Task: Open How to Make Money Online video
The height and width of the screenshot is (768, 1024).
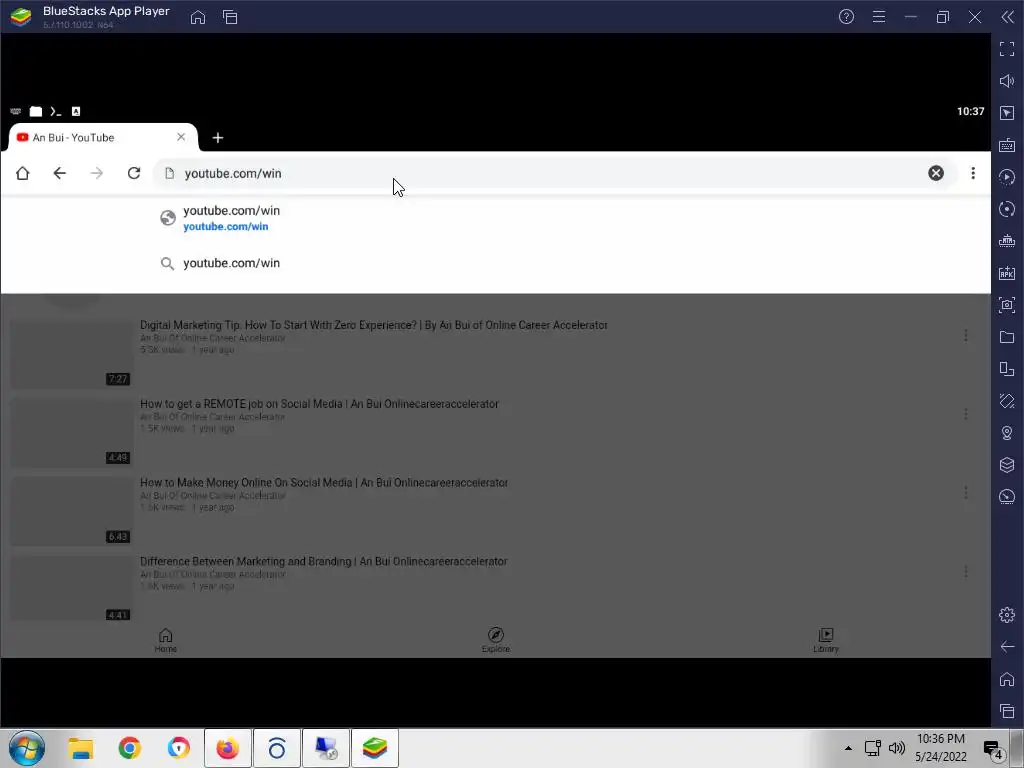Action: point(324,483)
